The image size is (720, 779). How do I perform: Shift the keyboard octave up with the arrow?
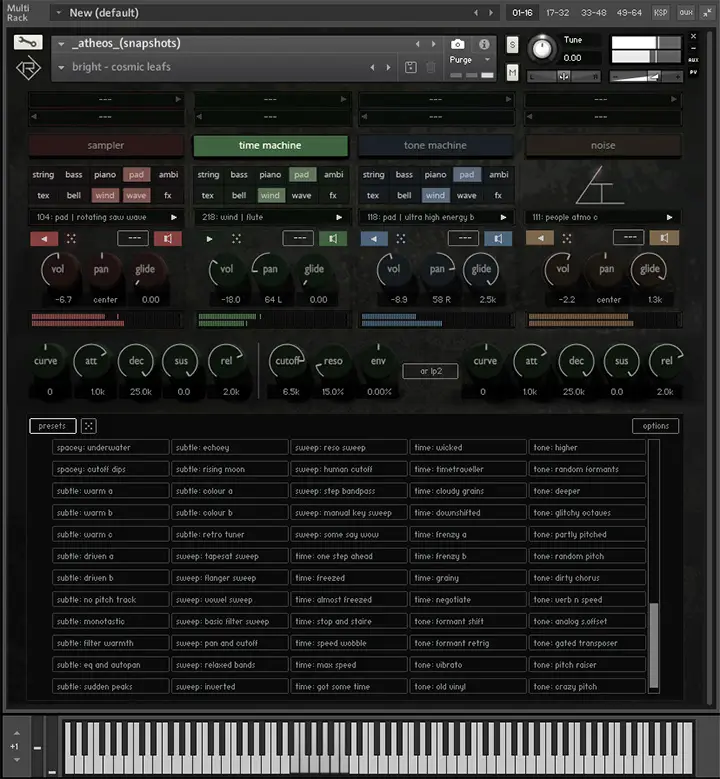click(17, 733)
